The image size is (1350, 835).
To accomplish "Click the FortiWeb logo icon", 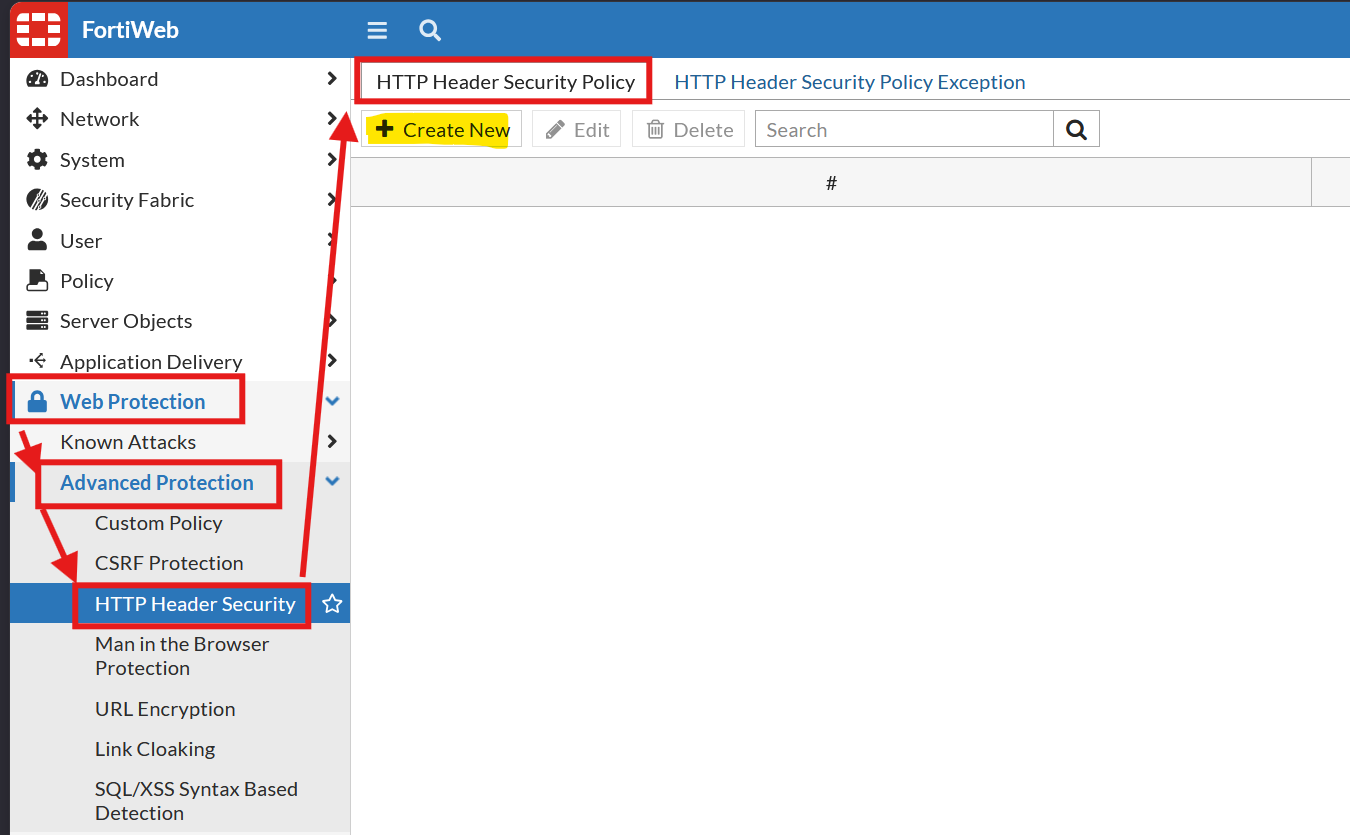I will [39, 30].
